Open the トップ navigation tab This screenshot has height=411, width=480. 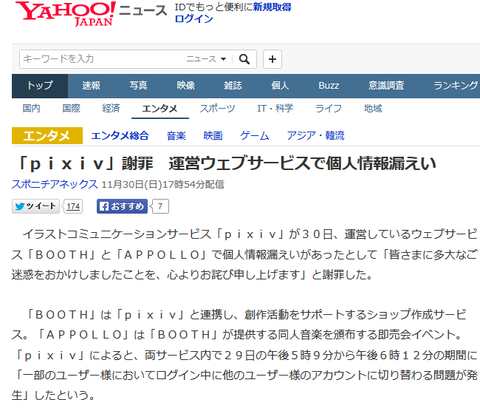tap(40, 86)
